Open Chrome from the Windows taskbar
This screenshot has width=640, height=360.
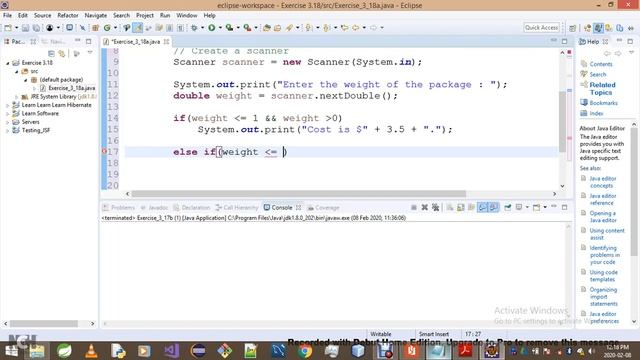click(x=304, y=351)
